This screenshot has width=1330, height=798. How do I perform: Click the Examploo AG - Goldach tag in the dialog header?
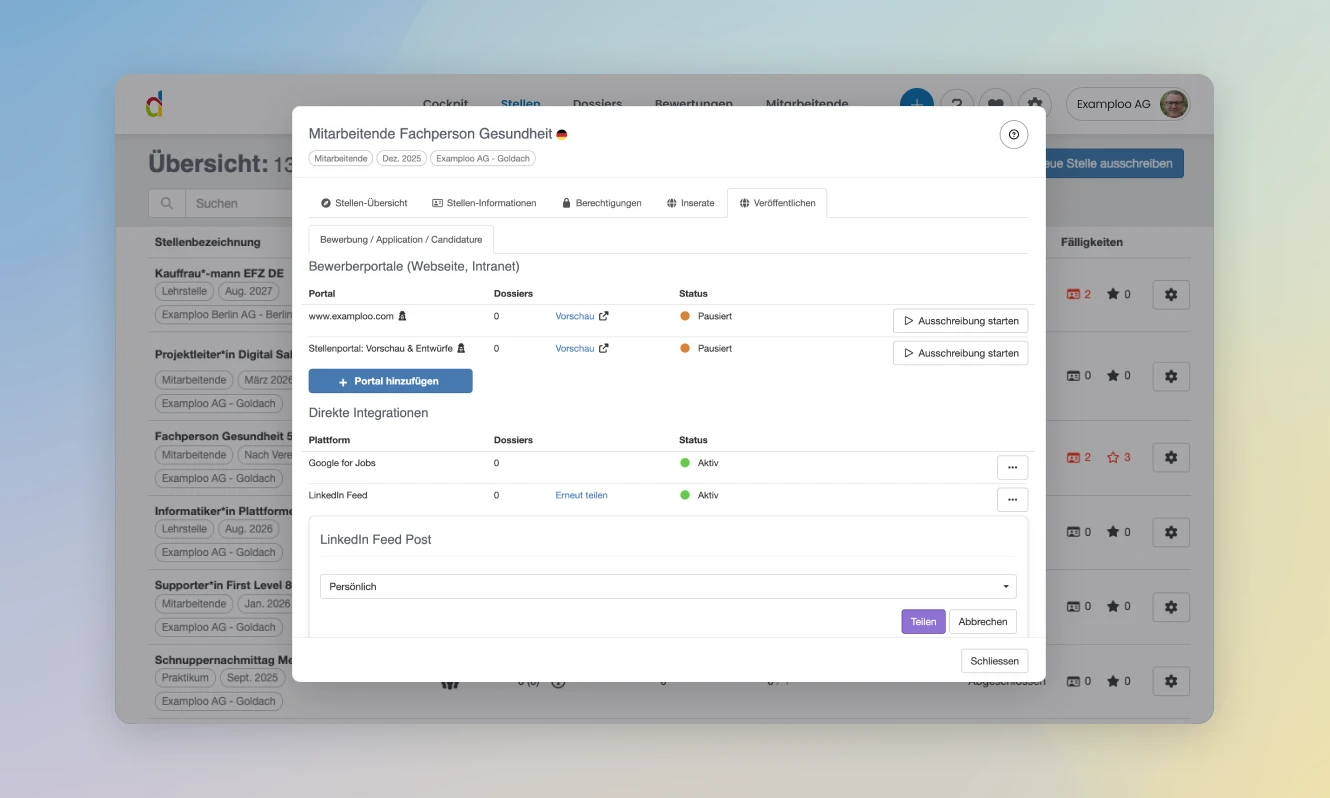[483, 158]
